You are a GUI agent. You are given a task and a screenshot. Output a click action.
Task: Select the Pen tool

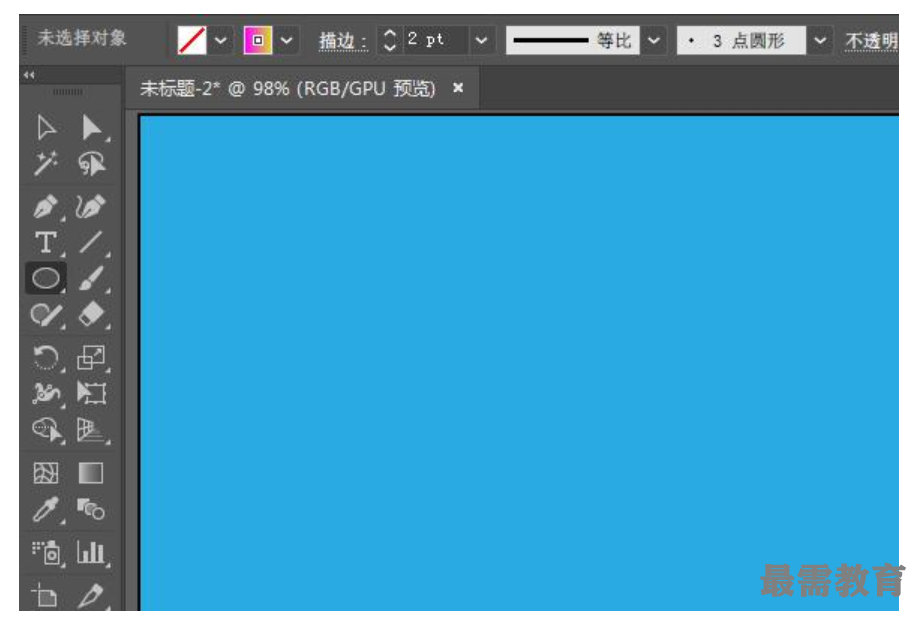[46, 206]
